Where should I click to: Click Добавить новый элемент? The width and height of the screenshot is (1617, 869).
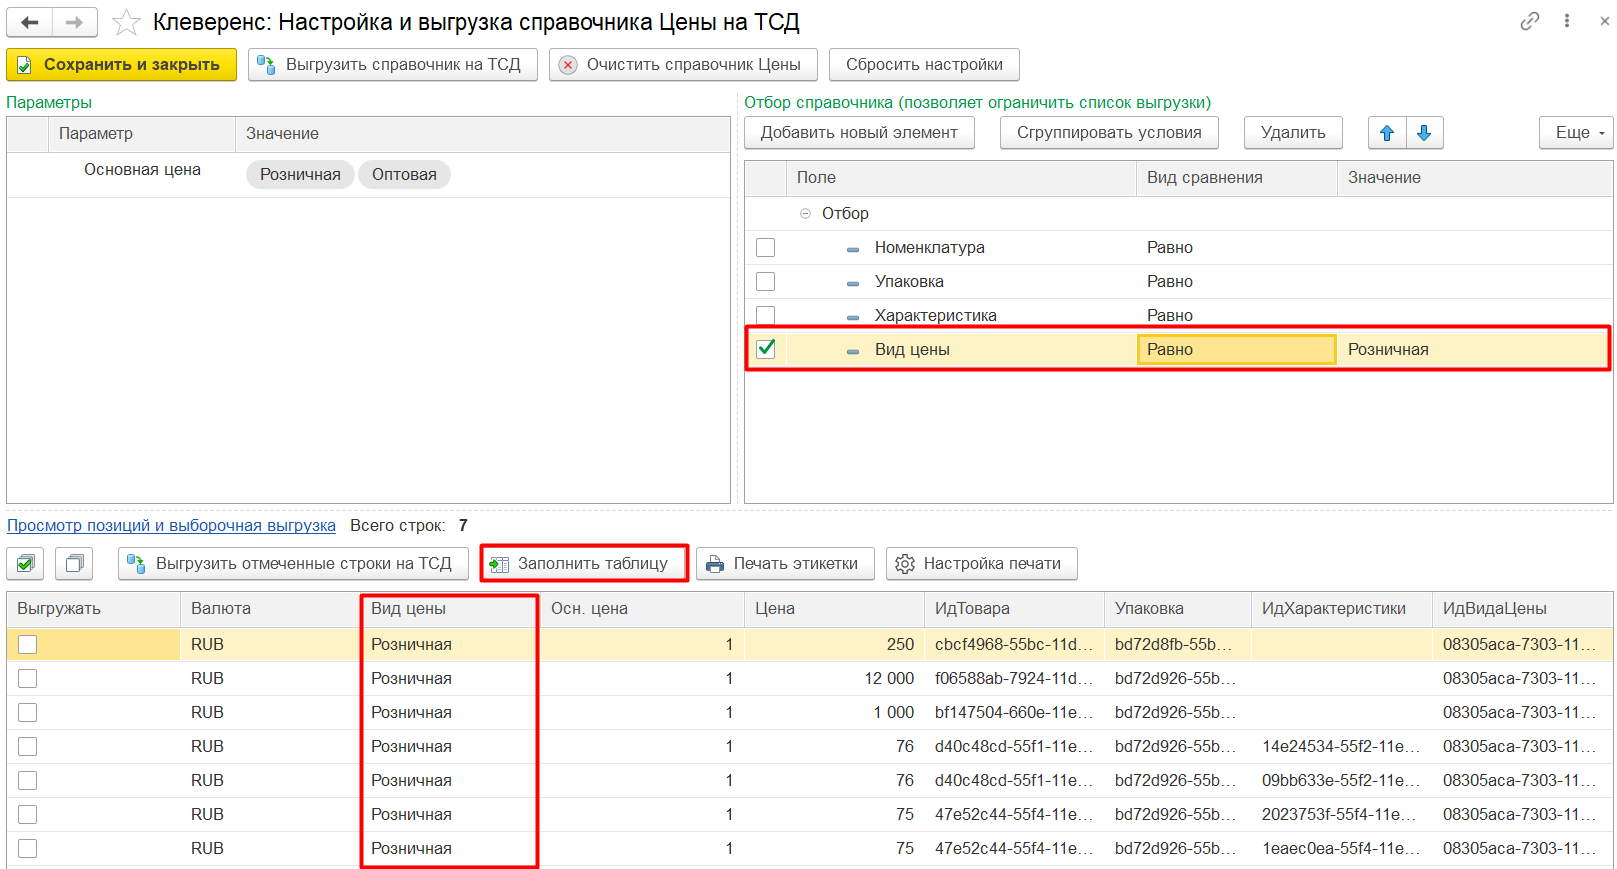(x=859, y=133)
